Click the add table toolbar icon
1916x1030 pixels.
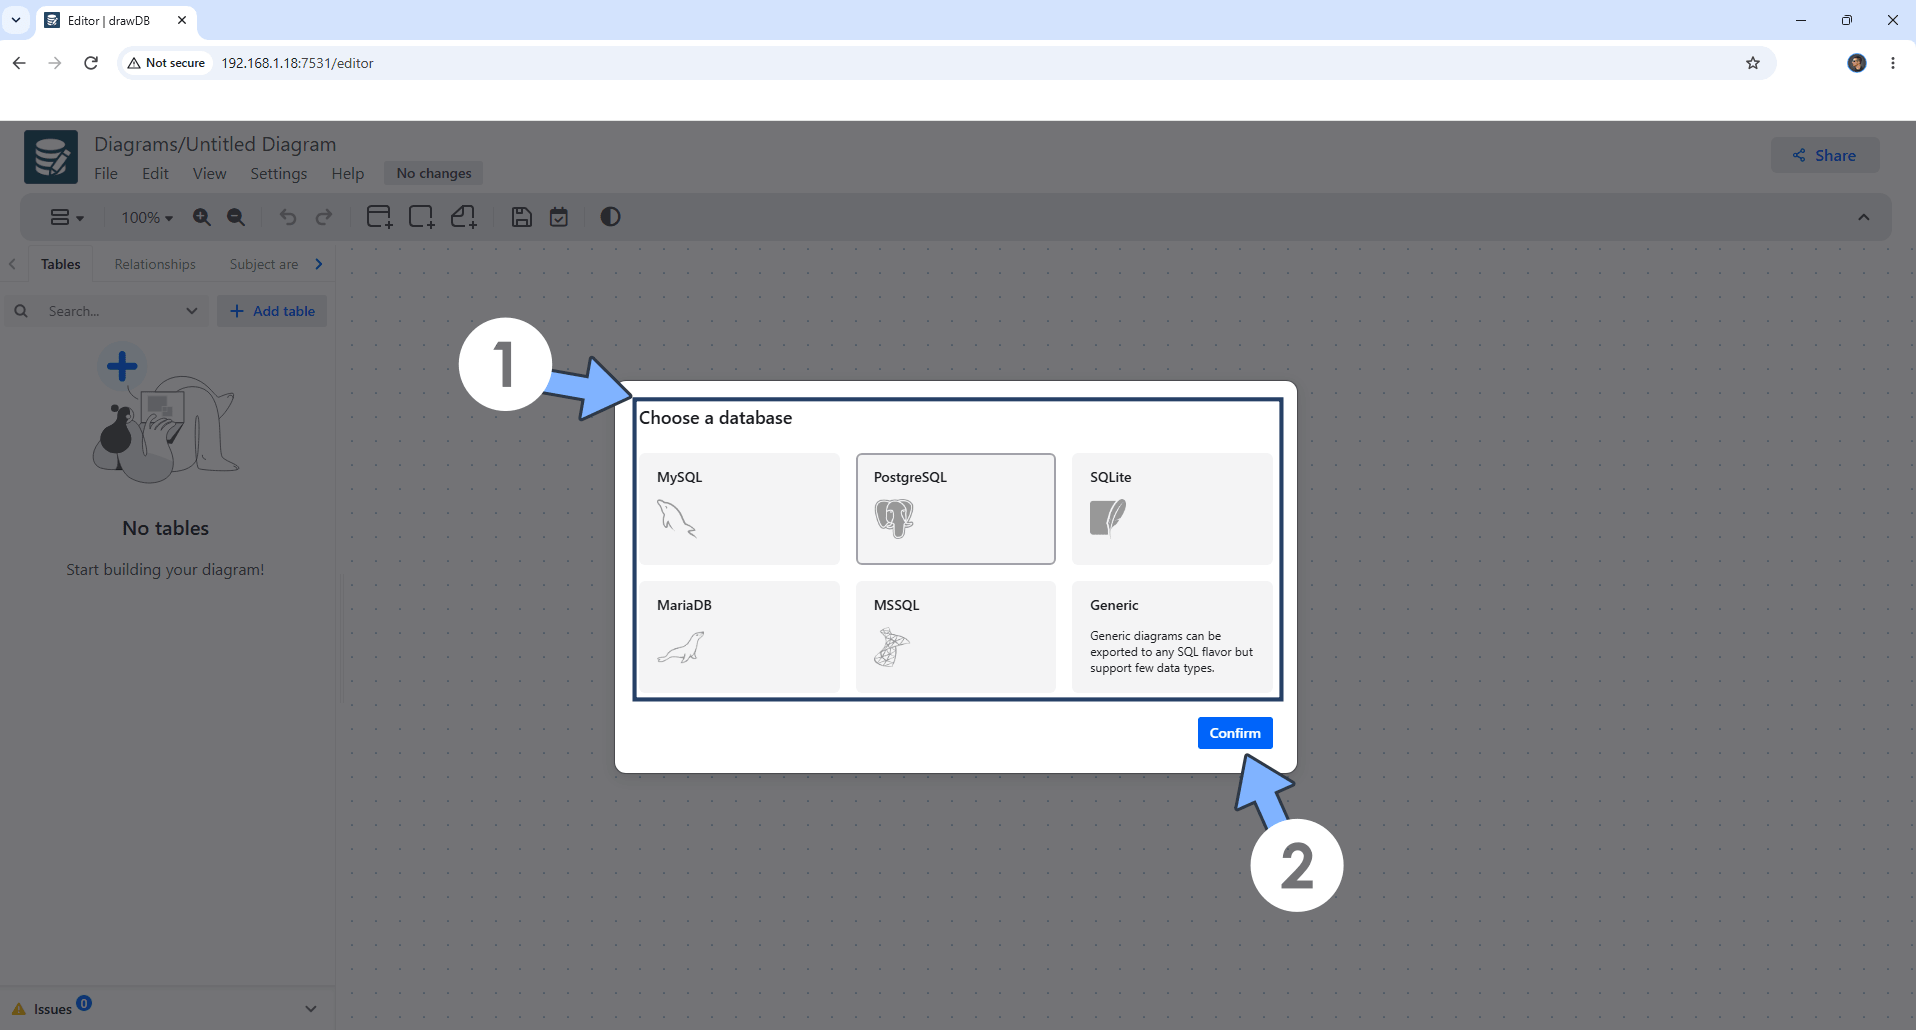point(379,217)
